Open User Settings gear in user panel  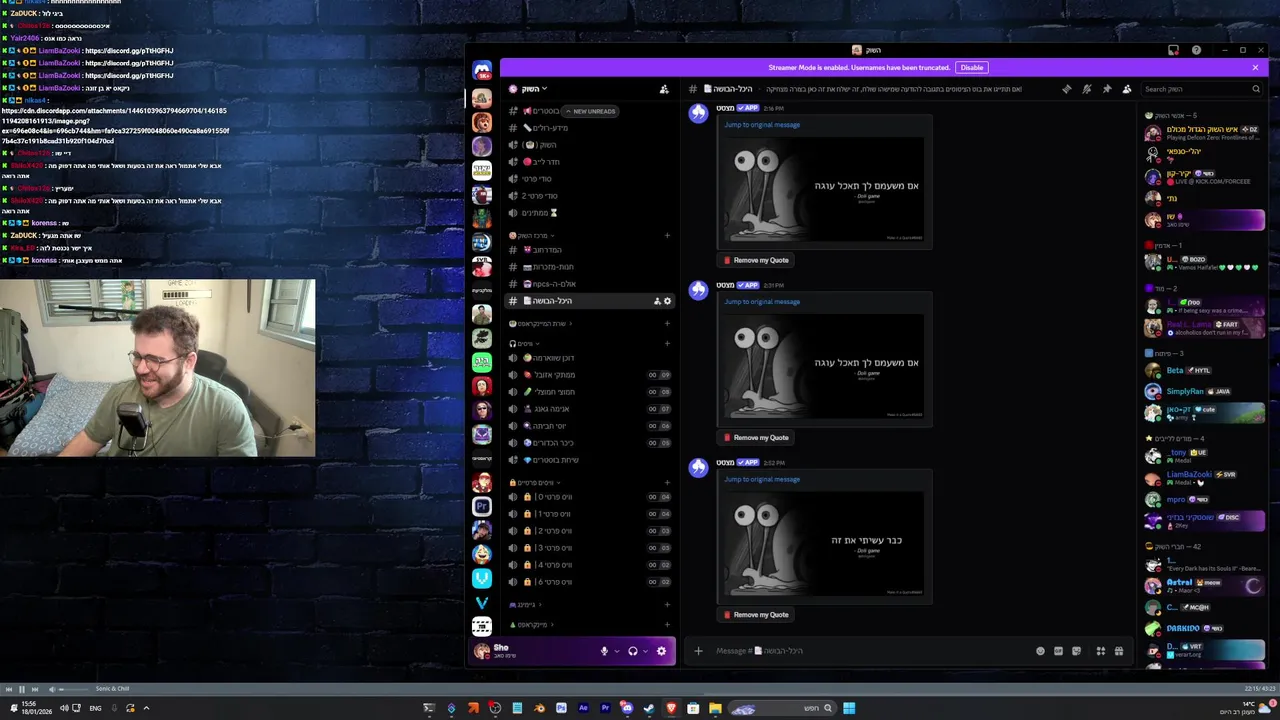tap(661, 651)
